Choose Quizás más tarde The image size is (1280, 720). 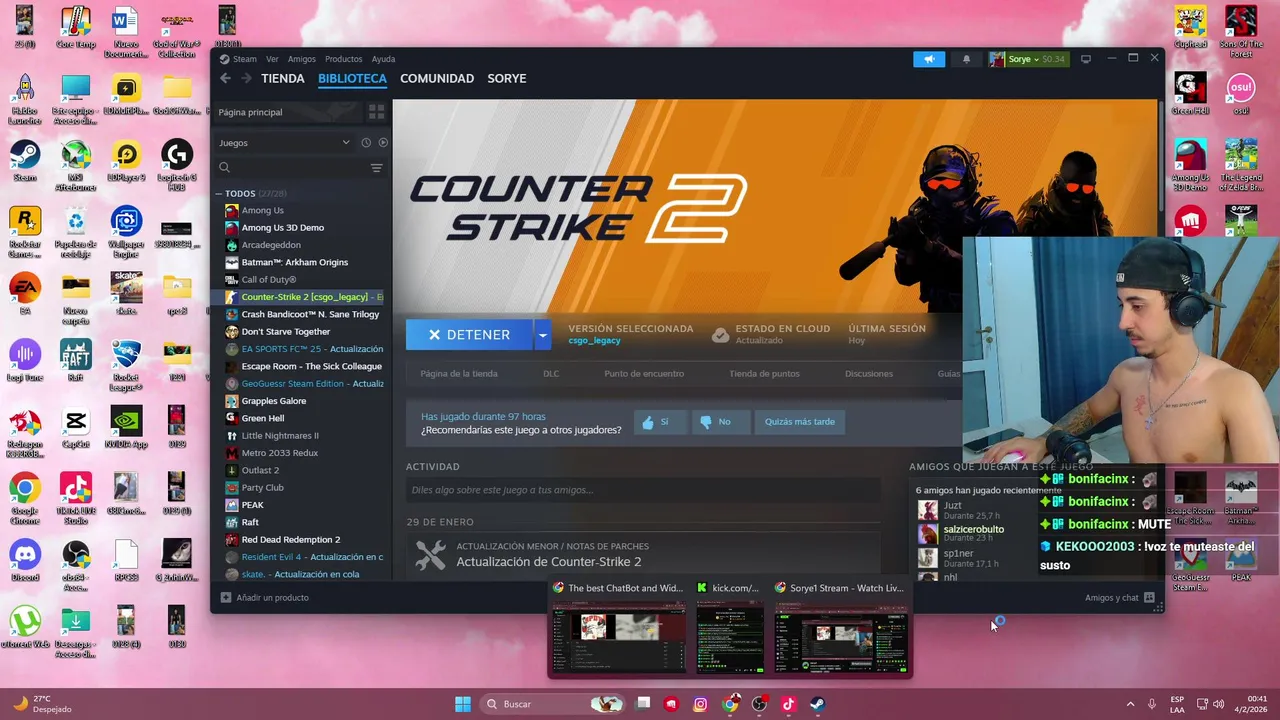click(799, 422)
